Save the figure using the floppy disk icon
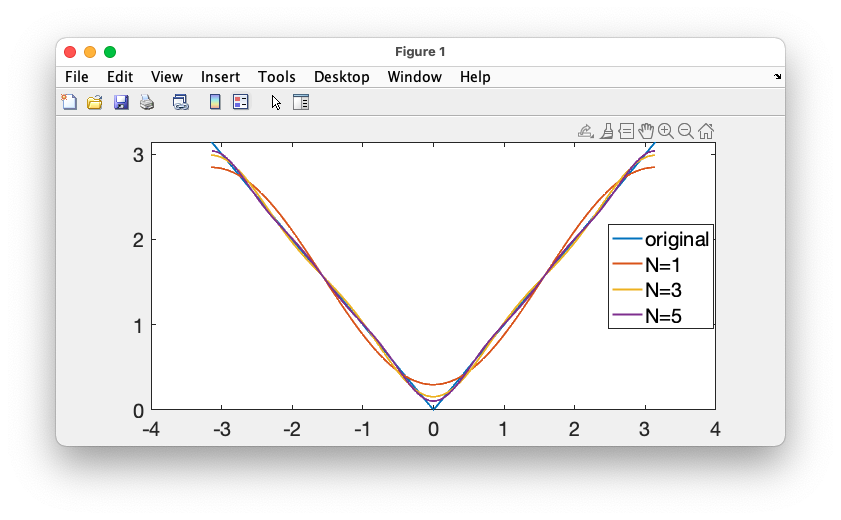 coord(121,102)
